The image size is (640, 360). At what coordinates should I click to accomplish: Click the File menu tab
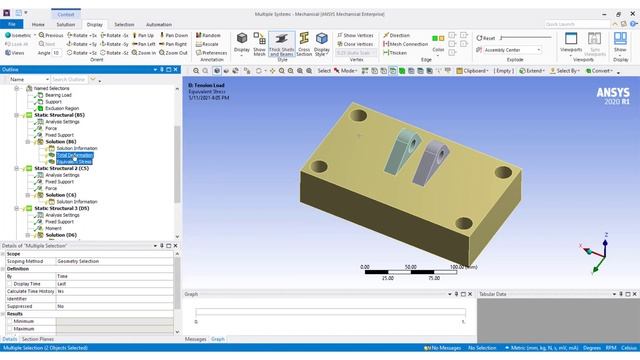point(11,24)
